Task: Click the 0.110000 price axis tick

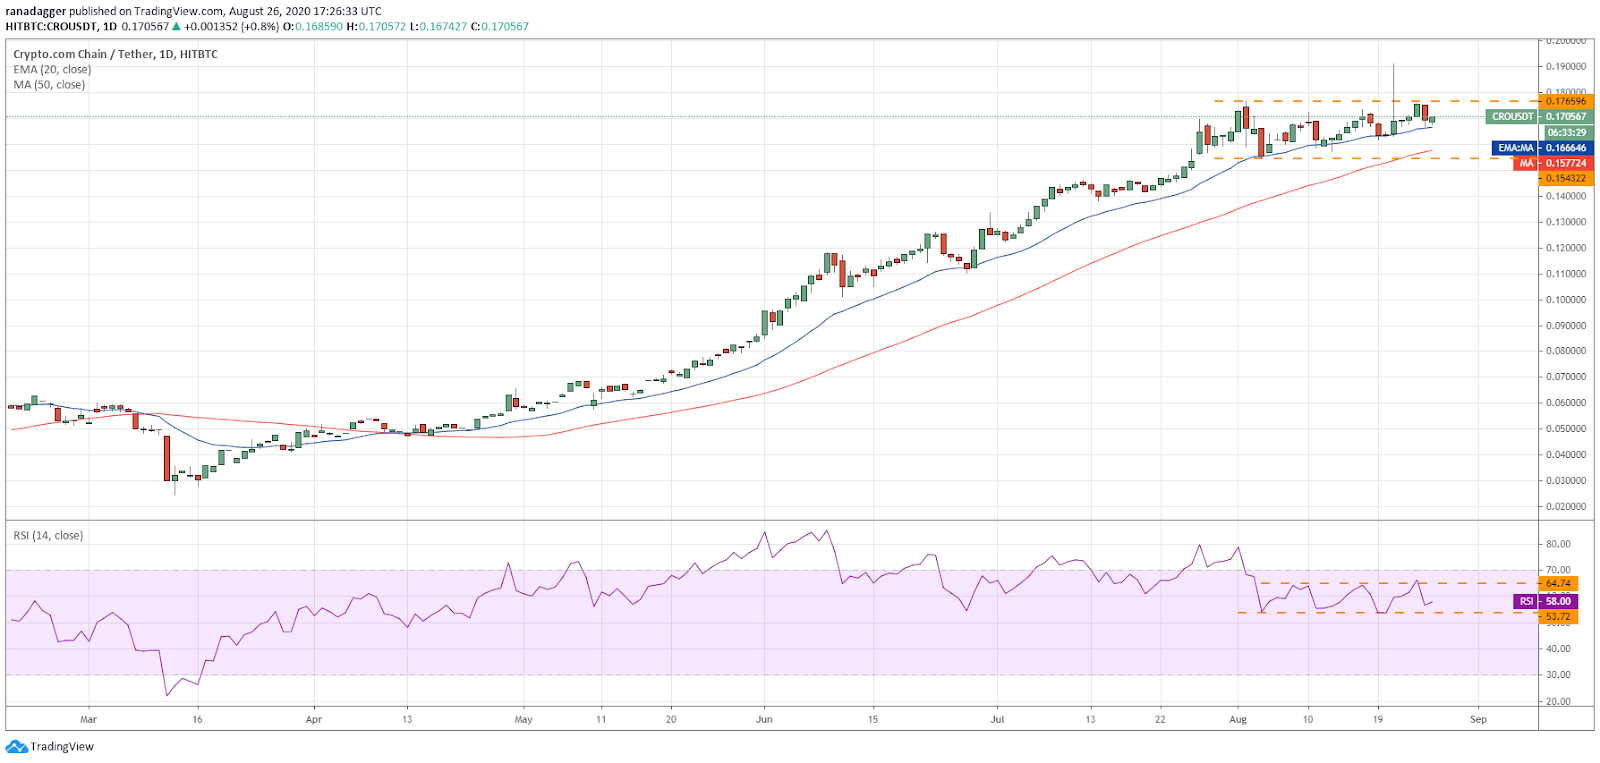Action: coord(1566,274)
